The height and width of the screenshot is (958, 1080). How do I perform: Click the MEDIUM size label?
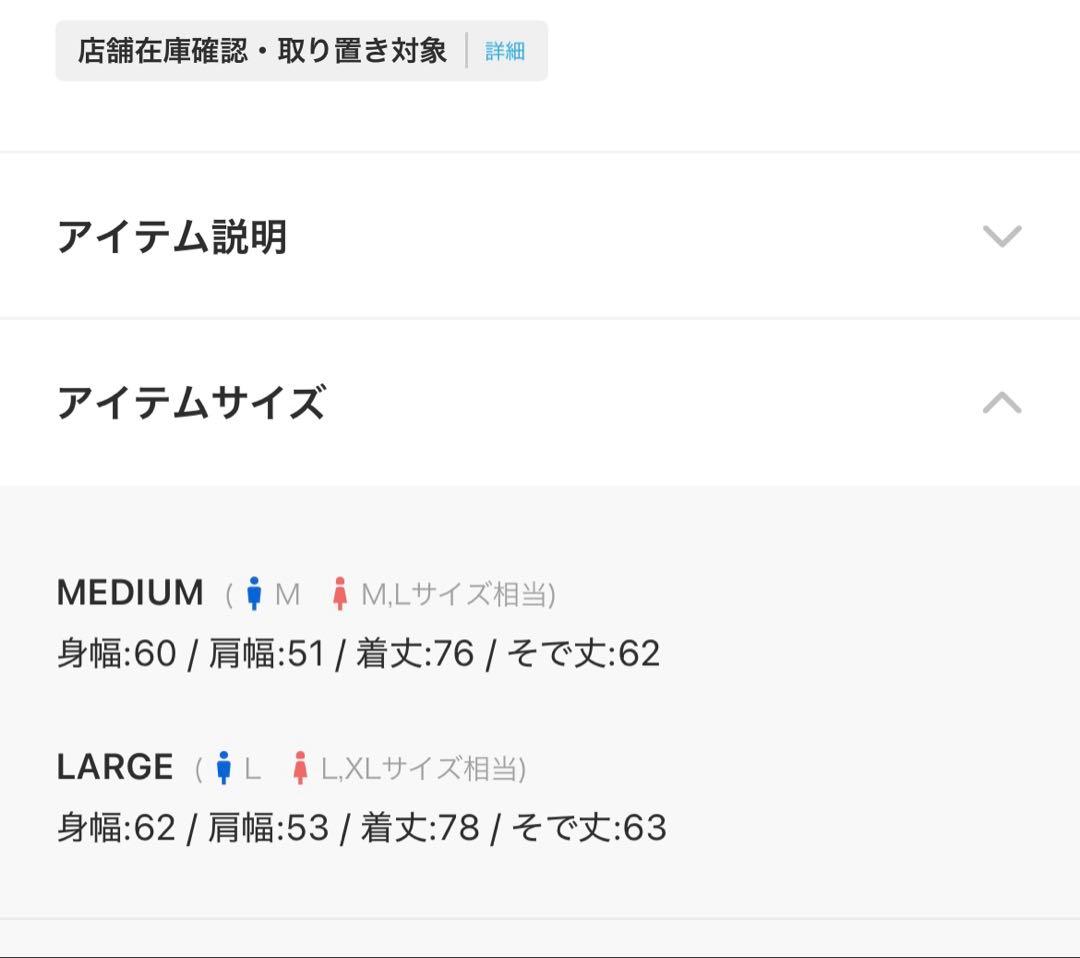coord(130,593)
